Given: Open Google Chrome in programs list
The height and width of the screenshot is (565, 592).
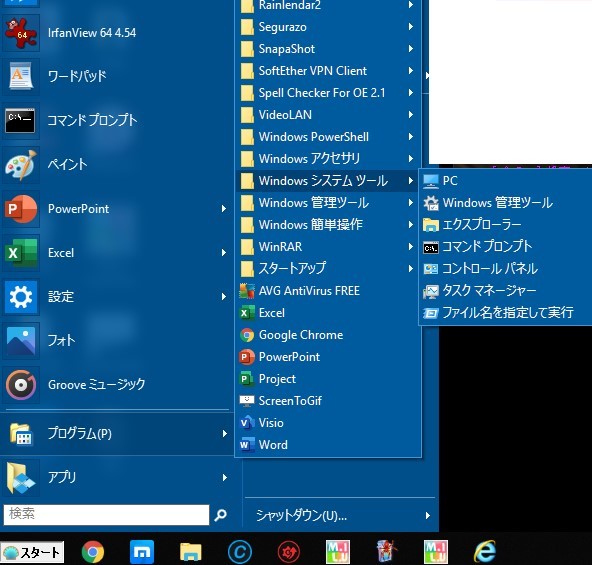Looking at the screenshot, I should (x=328, y=335).
